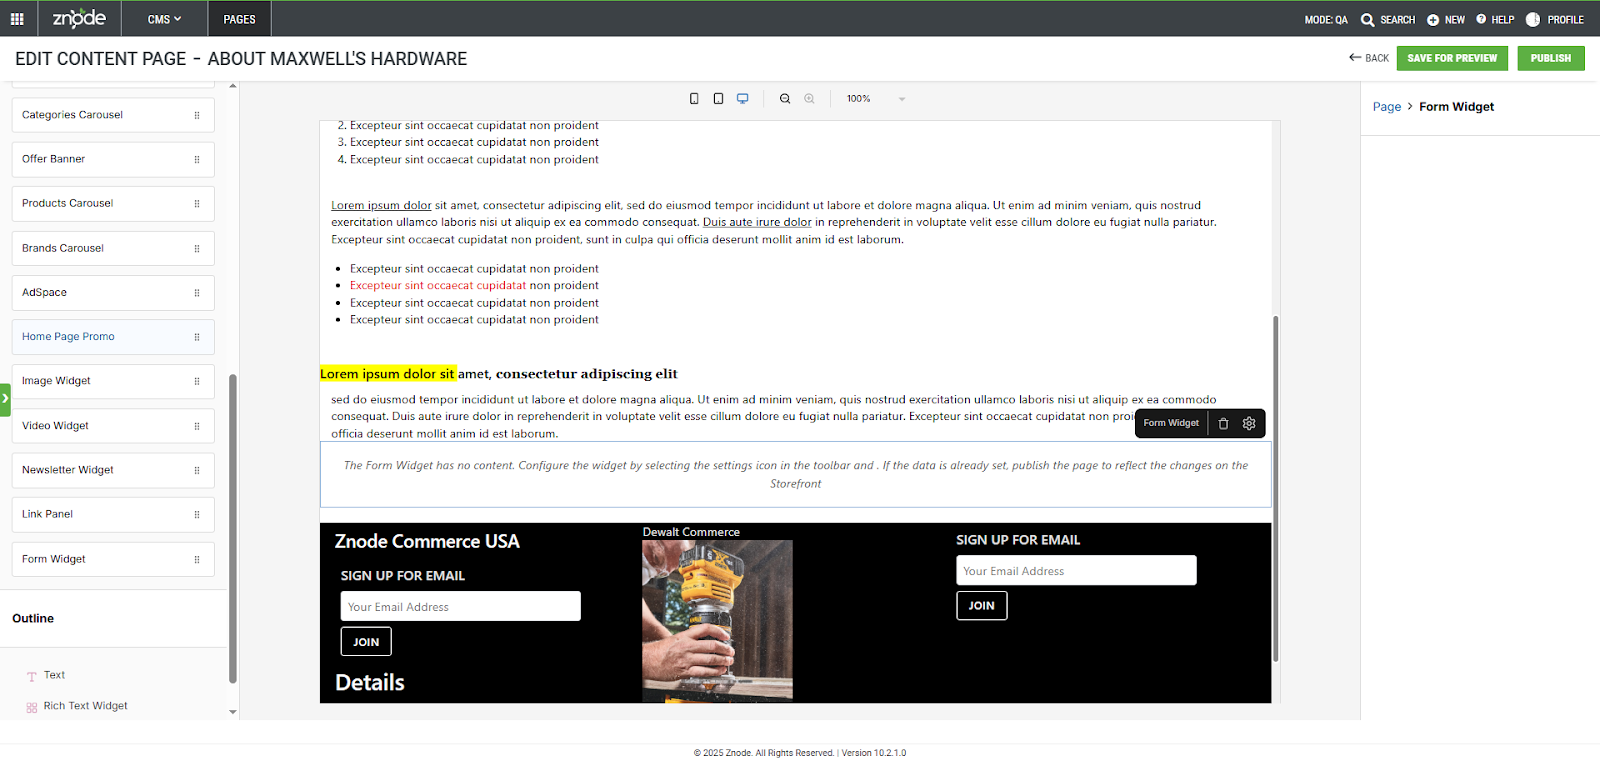This screenshot has width=1600, height=766.
Task: Select the Form Widget in sidebar
Action: coord(113,559)
